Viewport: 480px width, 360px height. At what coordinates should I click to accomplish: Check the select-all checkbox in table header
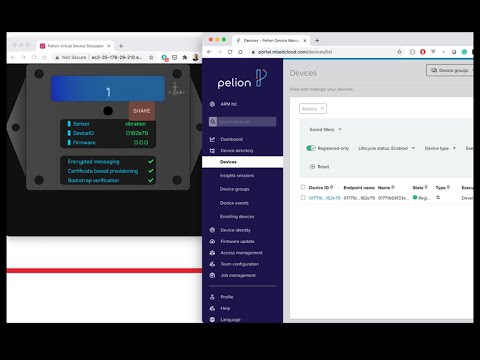coord(303,187)
